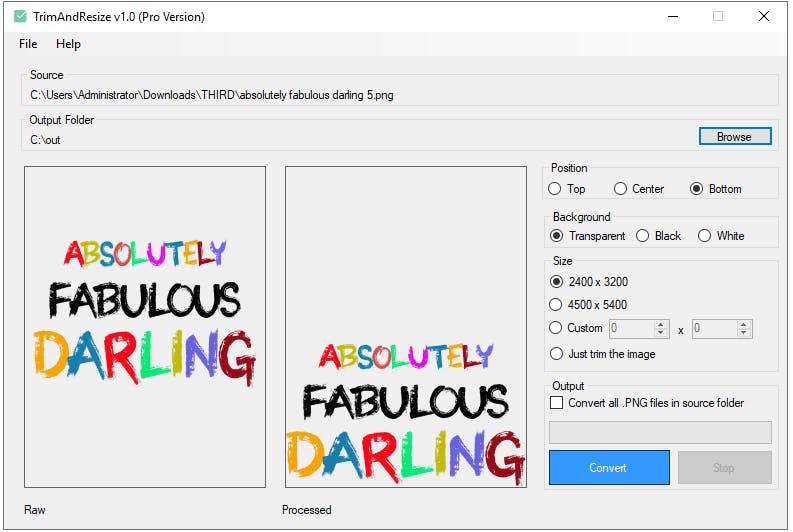Select the 4500 x 5400 size
This screenshot has width=793, height=532.
(x=588, y=304)
